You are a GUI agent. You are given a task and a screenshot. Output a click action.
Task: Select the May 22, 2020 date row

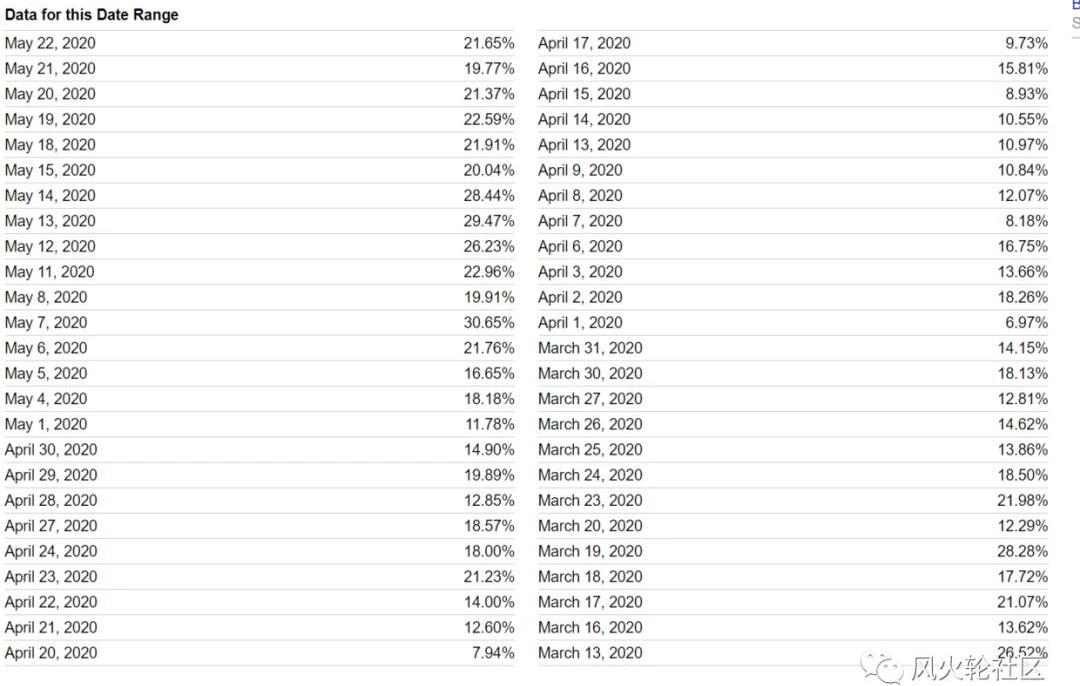[50, 43]
